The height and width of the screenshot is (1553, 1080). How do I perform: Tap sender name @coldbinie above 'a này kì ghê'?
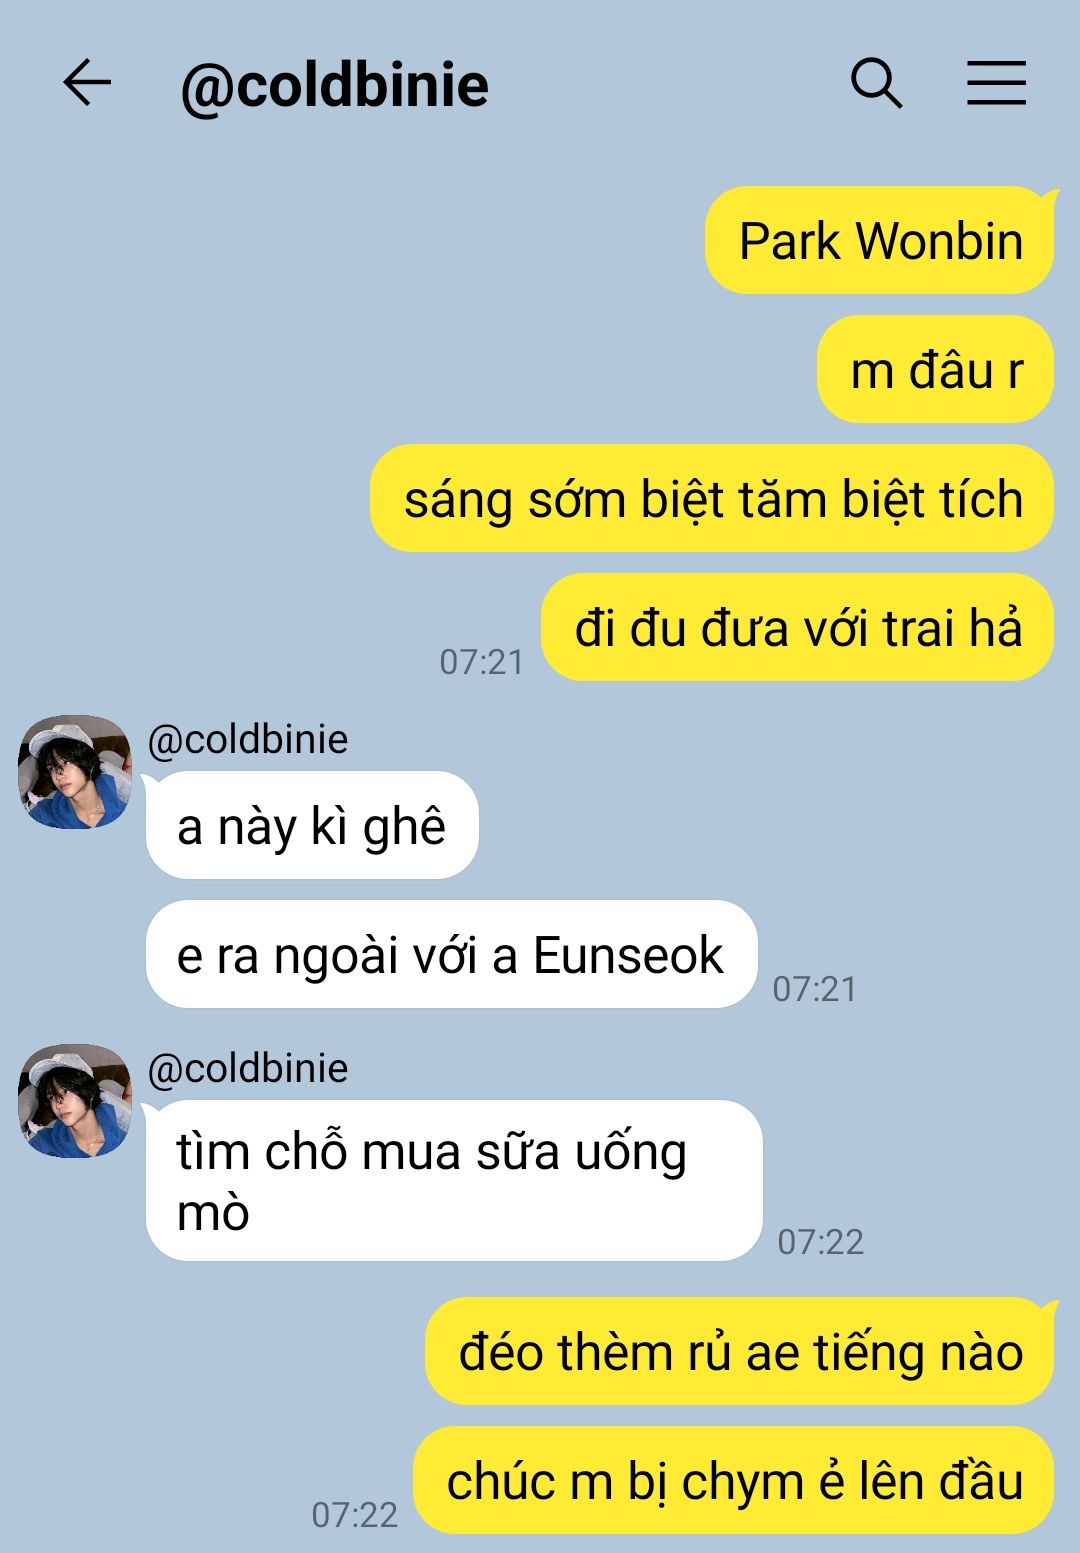point(247,740)
